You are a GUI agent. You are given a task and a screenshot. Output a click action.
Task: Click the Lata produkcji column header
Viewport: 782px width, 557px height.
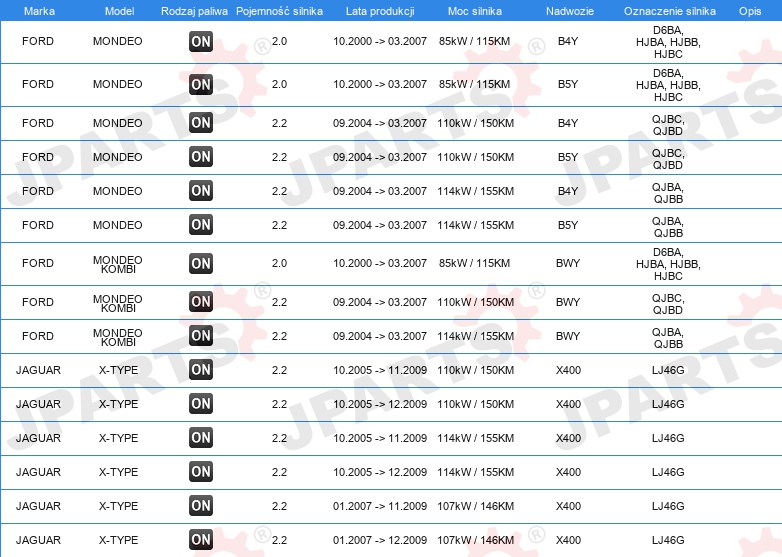click(380, 11)
